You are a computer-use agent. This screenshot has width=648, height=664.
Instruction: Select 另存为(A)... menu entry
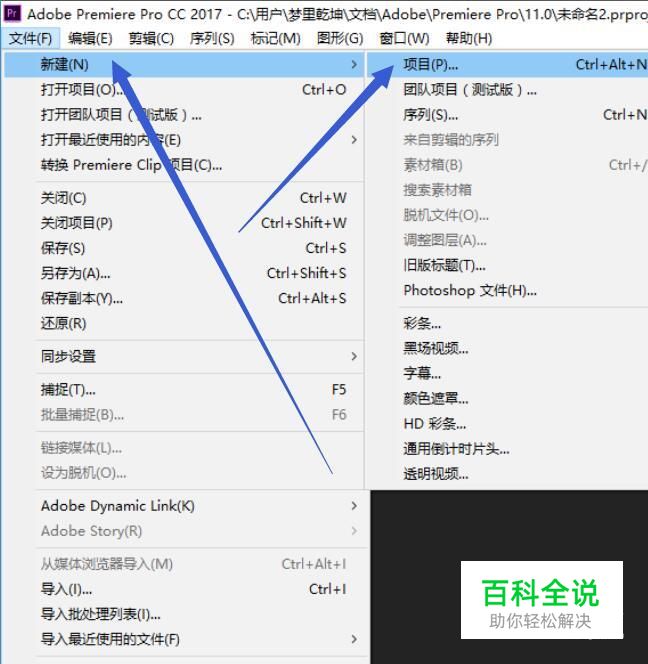pos(184,273)
